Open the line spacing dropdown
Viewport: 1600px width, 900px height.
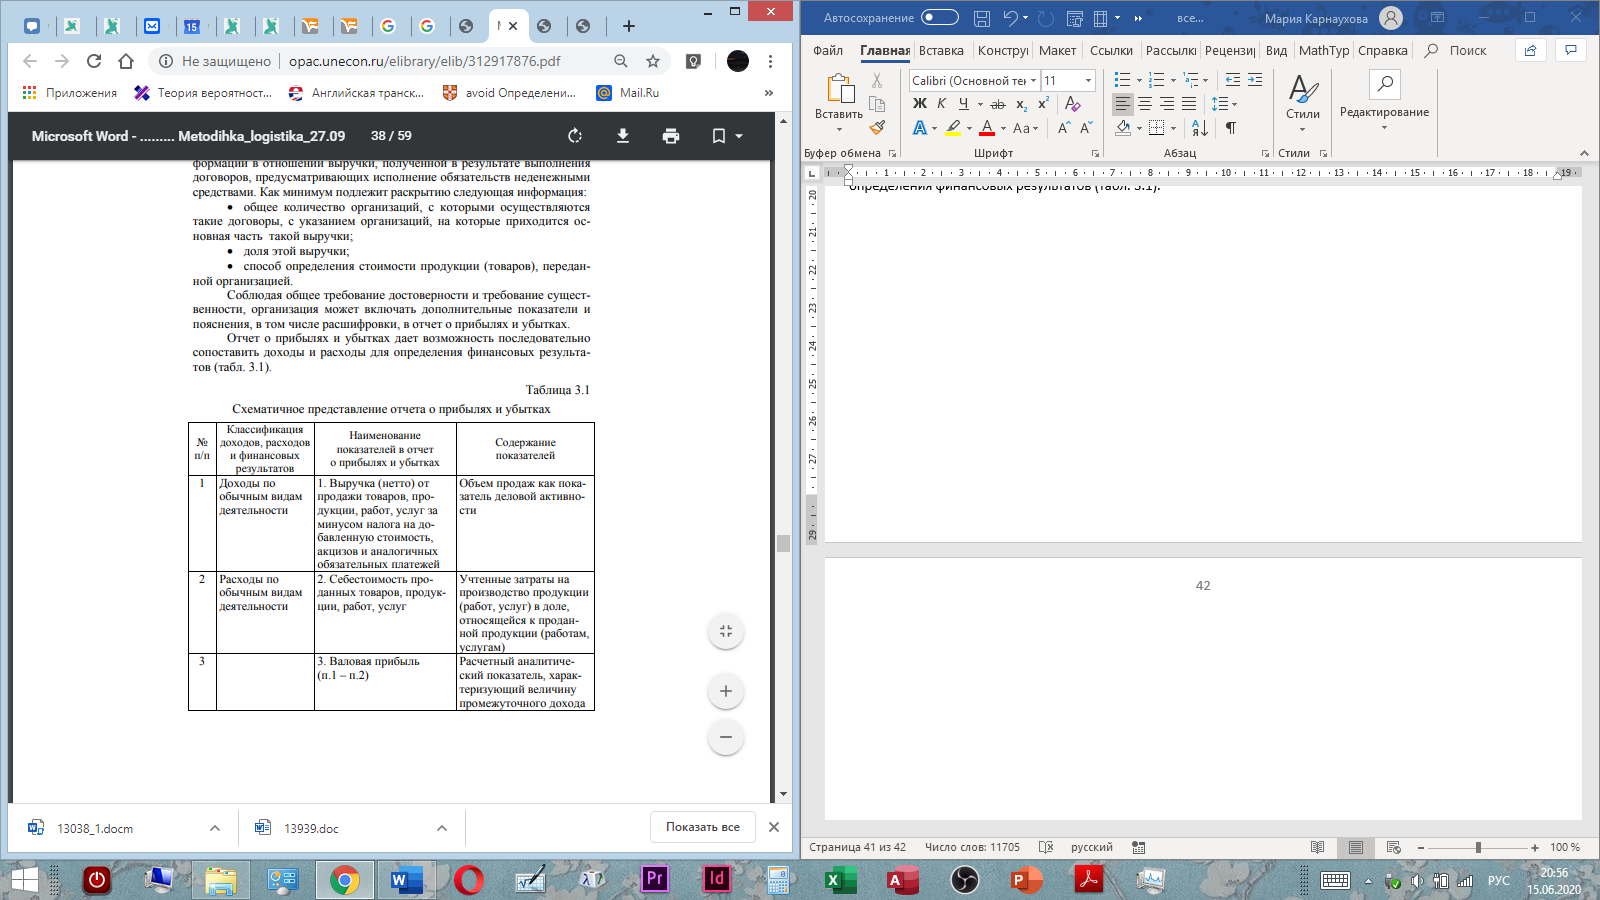(x=1224, y=104)
